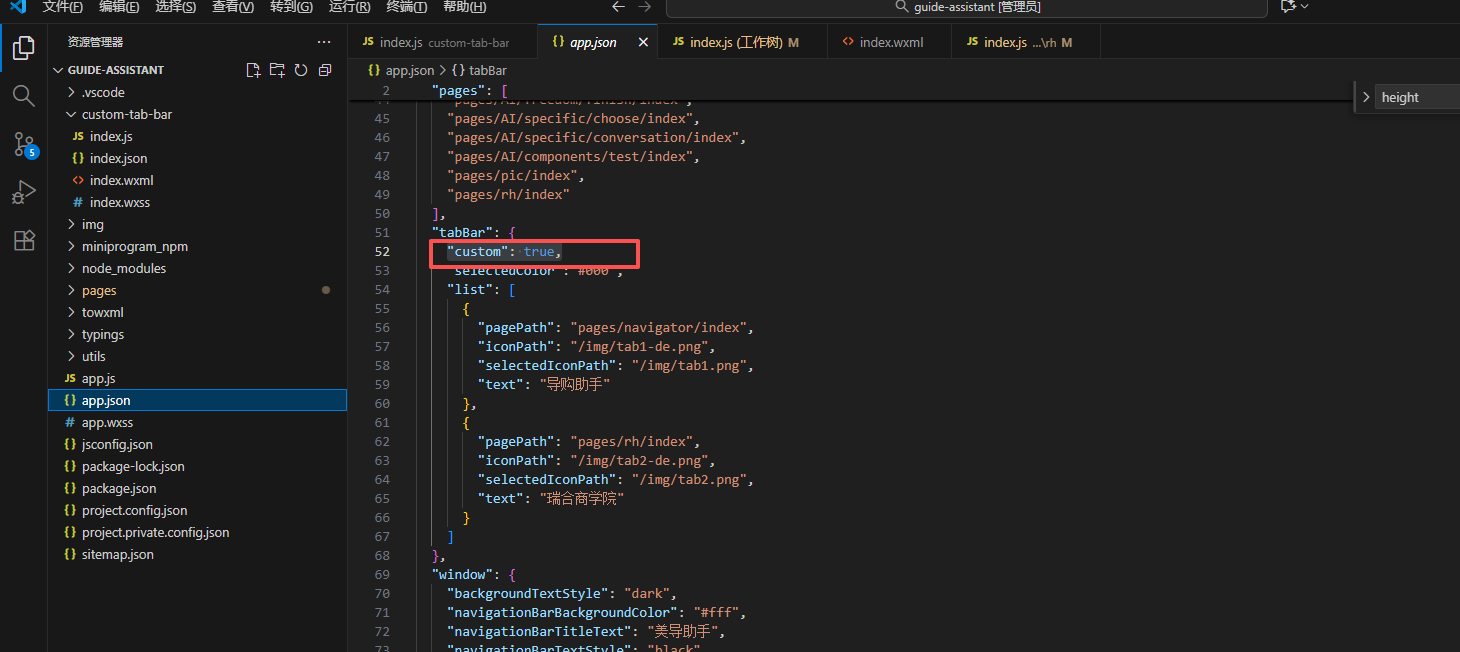Click the guide-assistant command center search box

967,7
